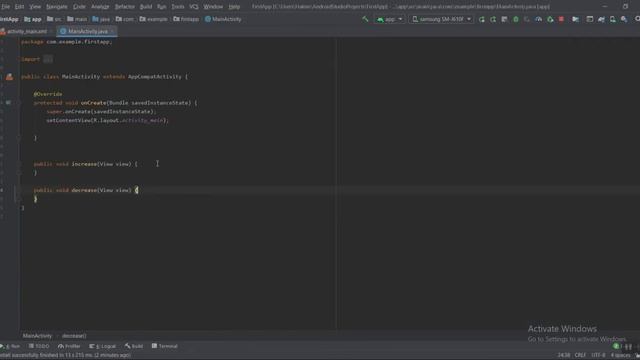Viewport: 640px width, 360px height.
Task: Open the Help menu
Action: point(234,7)
